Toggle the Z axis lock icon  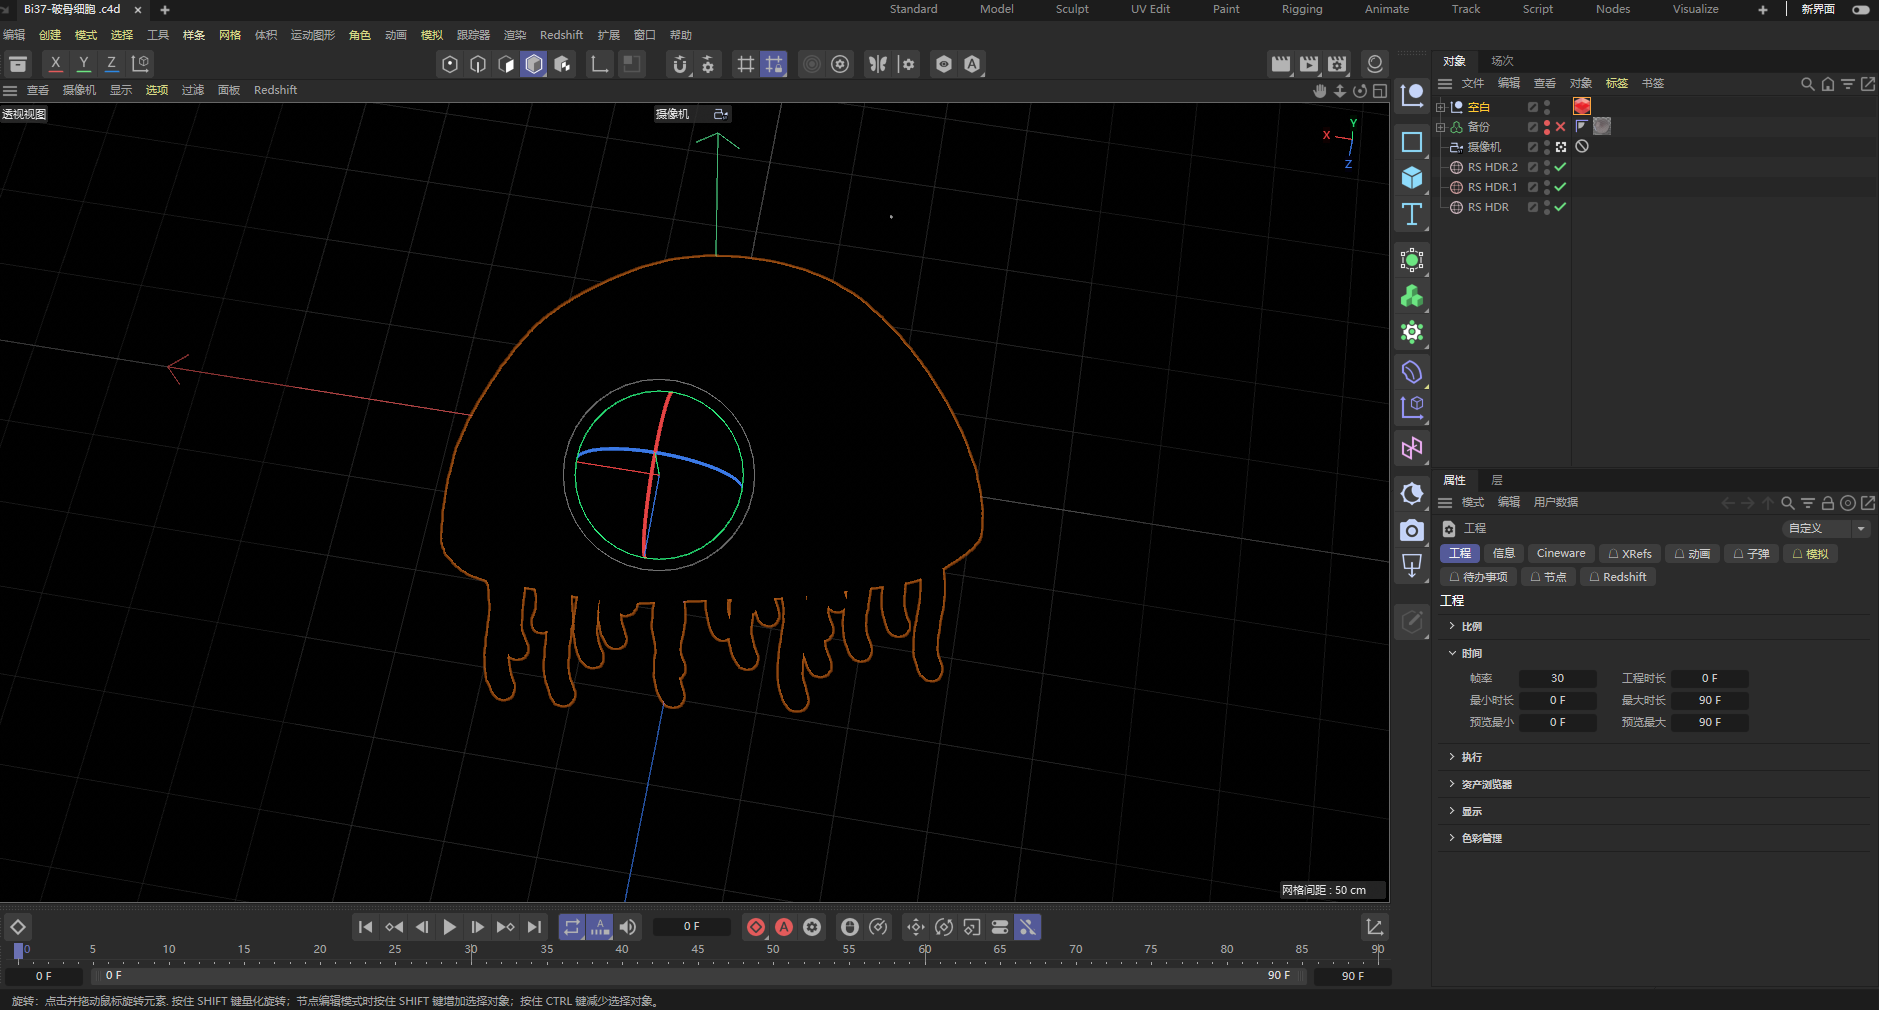[111, 64]
